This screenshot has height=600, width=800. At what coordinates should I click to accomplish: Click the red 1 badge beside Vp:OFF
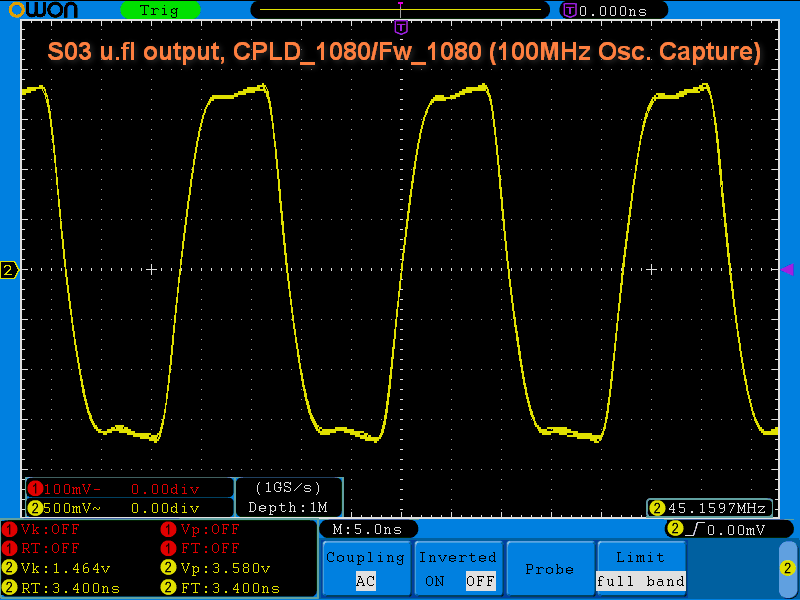coord(168,529)
